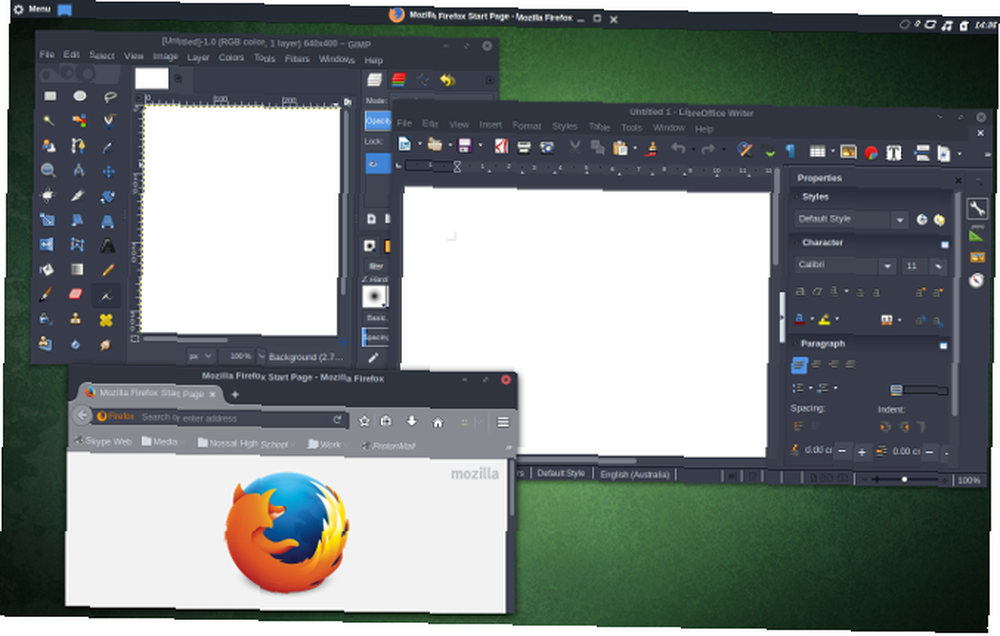The width and height of the screenshot is (1000, 636).
Task: Pick the Free Select lasso tool in GIMP
Action: pos(110,97)
